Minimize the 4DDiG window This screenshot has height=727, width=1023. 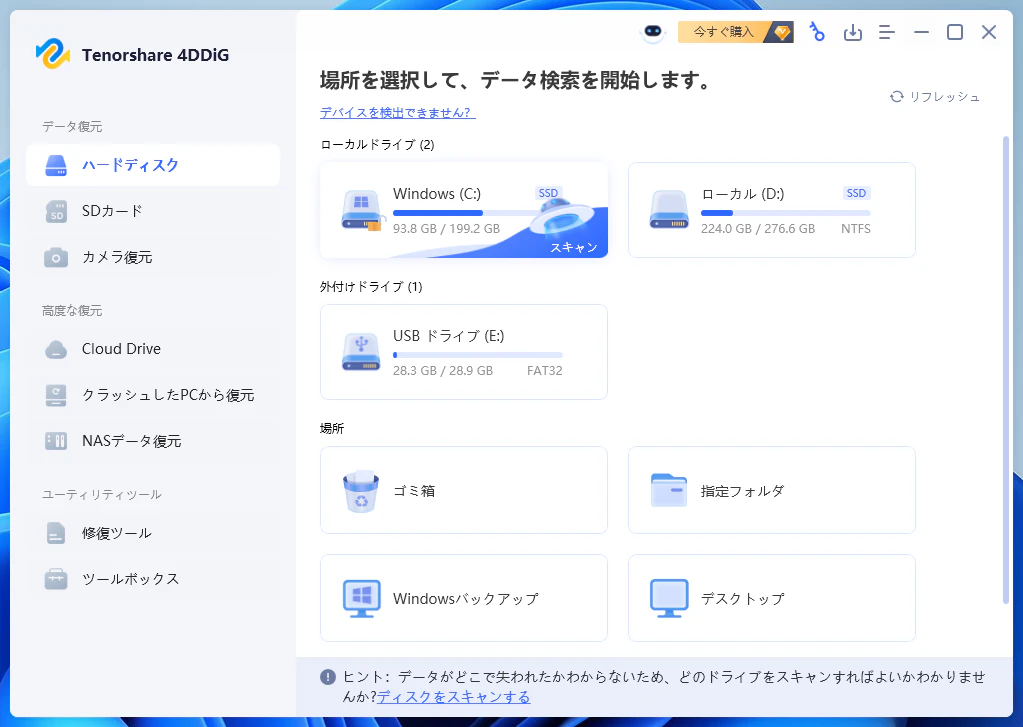[x=921, y=32]
